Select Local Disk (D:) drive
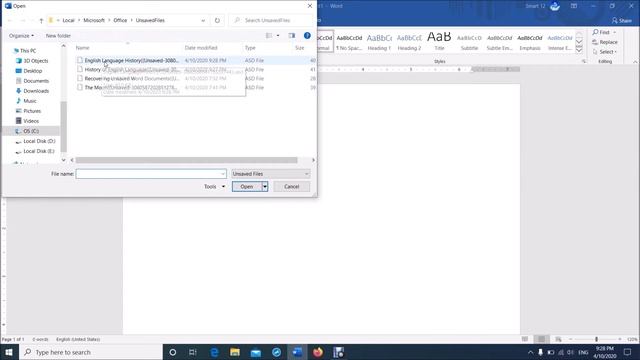 pos(39,141)
